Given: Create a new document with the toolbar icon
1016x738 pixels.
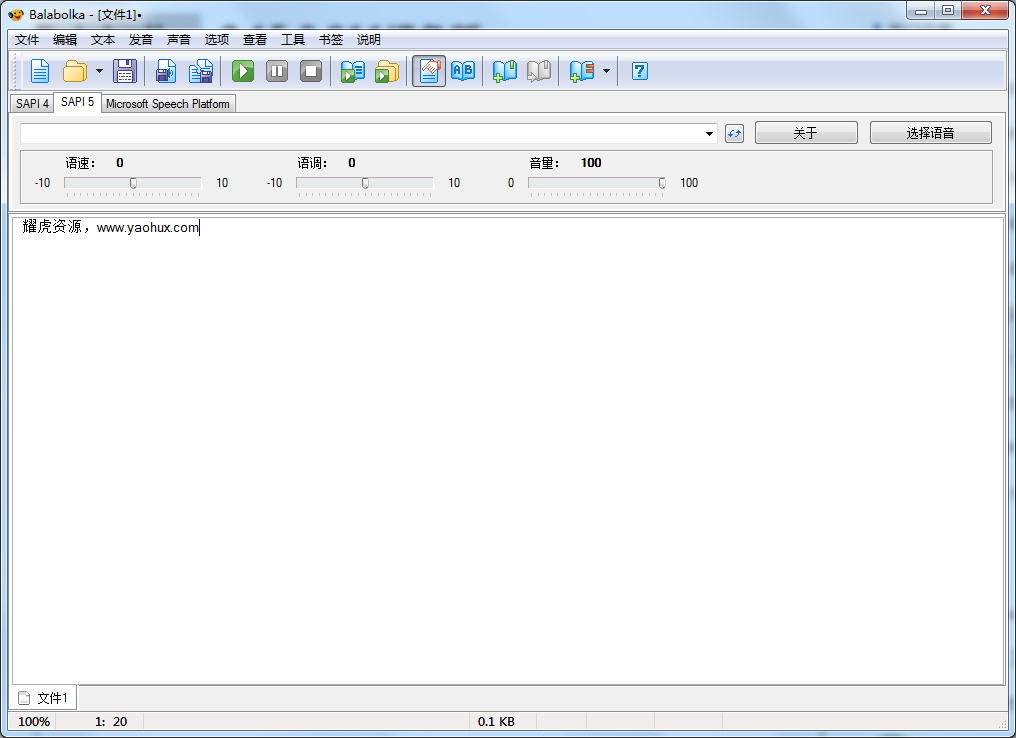Looking at the screenshot, I should point(40,71).
